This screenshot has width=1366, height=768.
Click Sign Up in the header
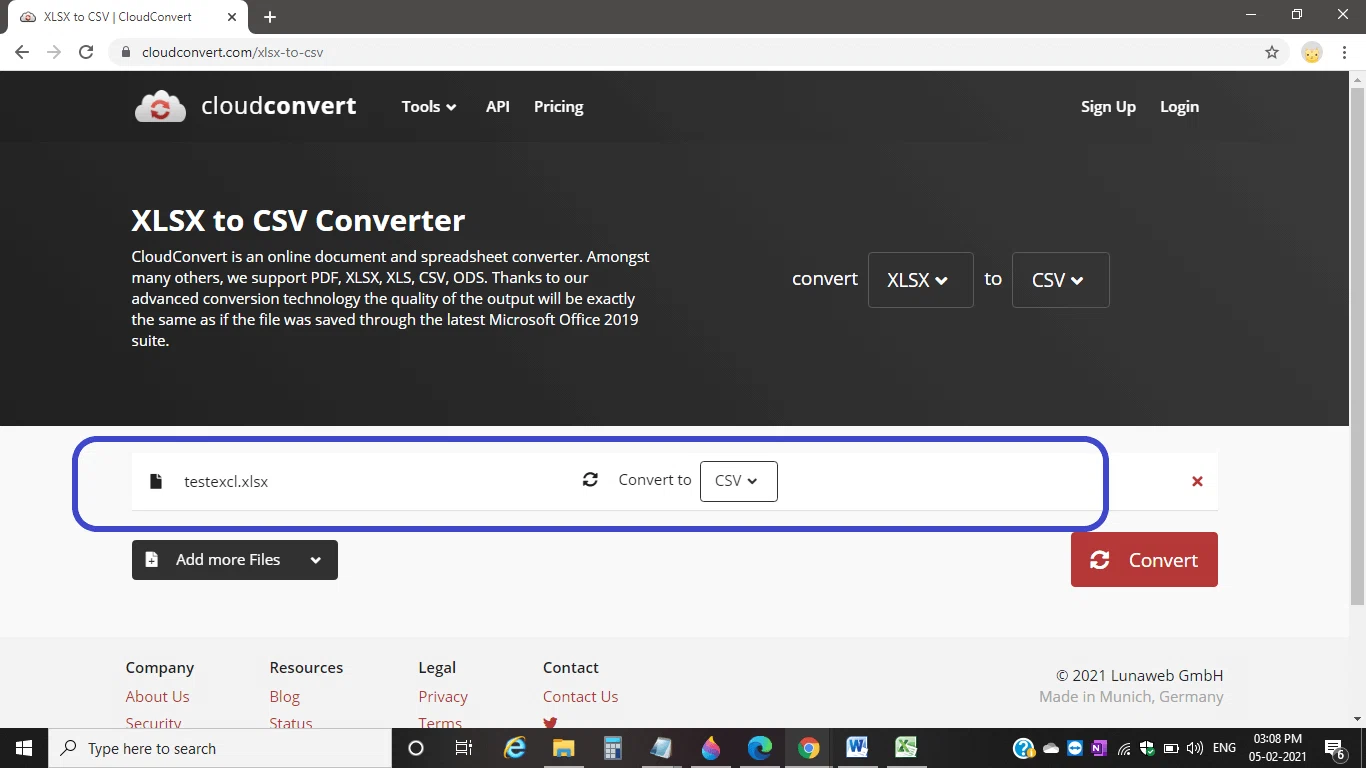[x=1108, y=107]
